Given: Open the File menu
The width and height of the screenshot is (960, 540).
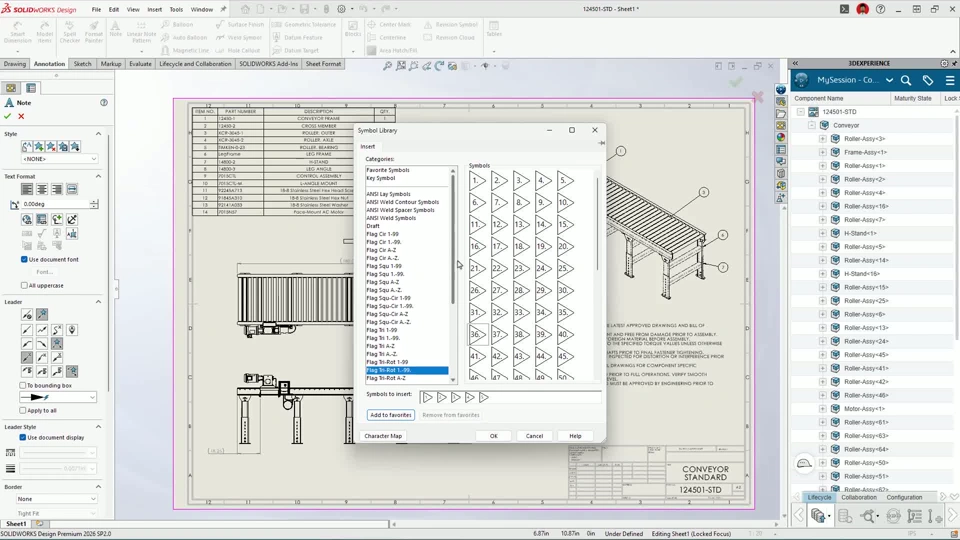Looking at the screenshot, I should tap(96, 9).
